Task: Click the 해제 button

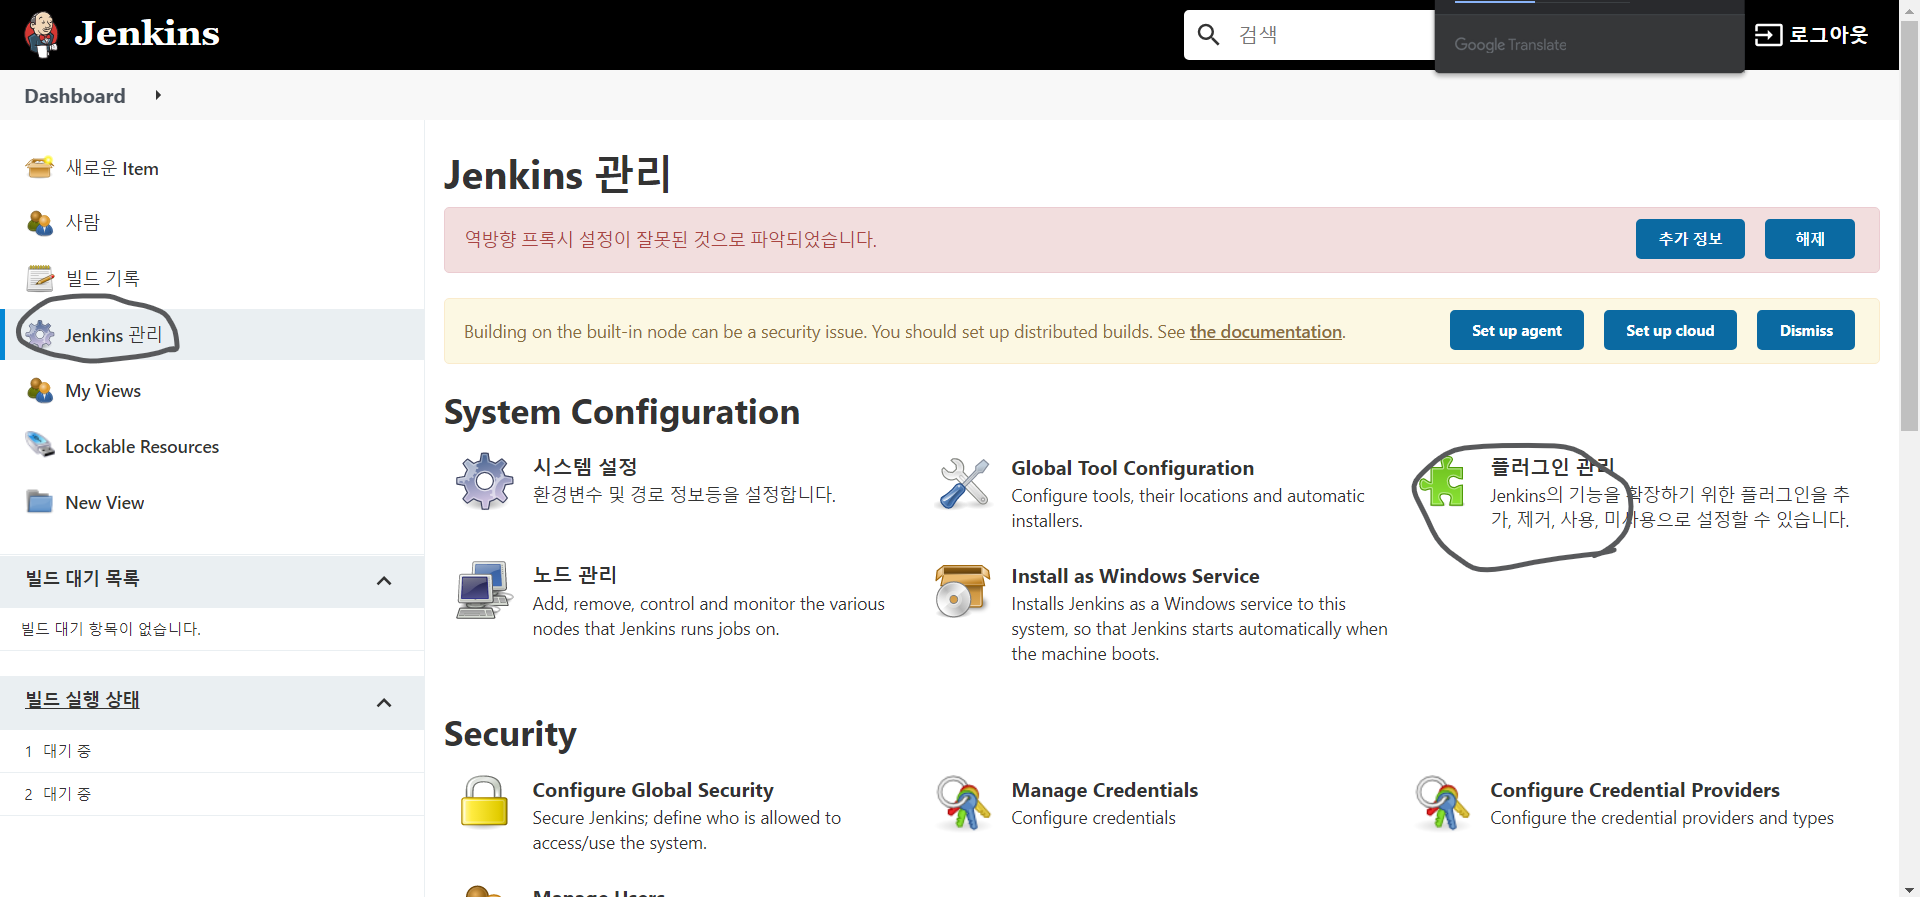Action: coord(1810,239)
